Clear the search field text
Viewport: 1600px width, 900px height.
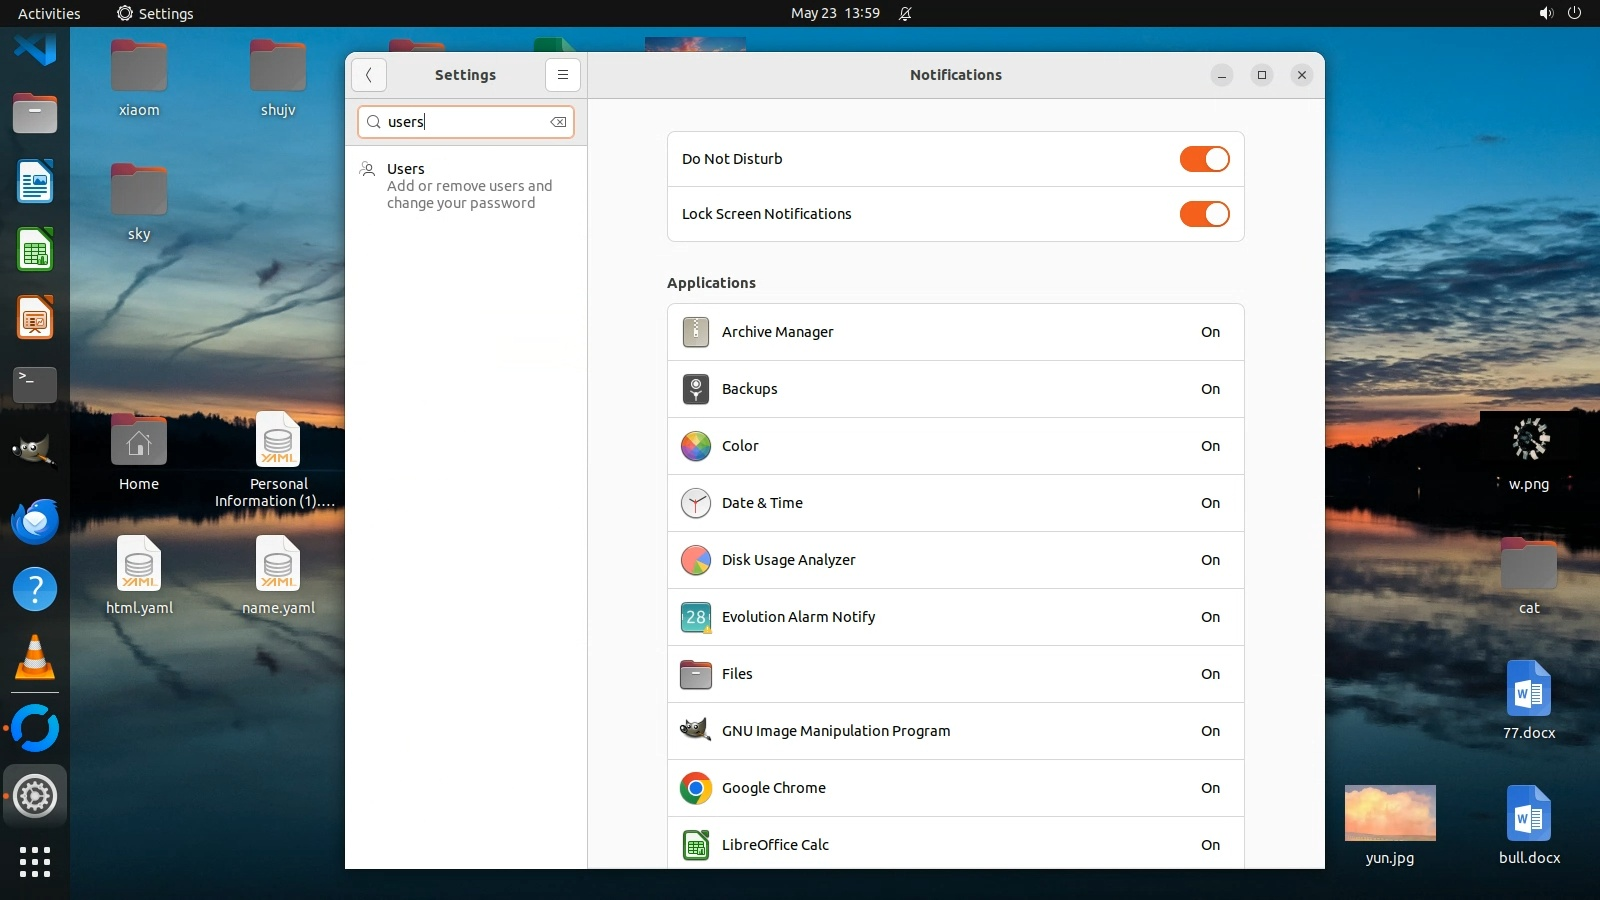(558, 122)
